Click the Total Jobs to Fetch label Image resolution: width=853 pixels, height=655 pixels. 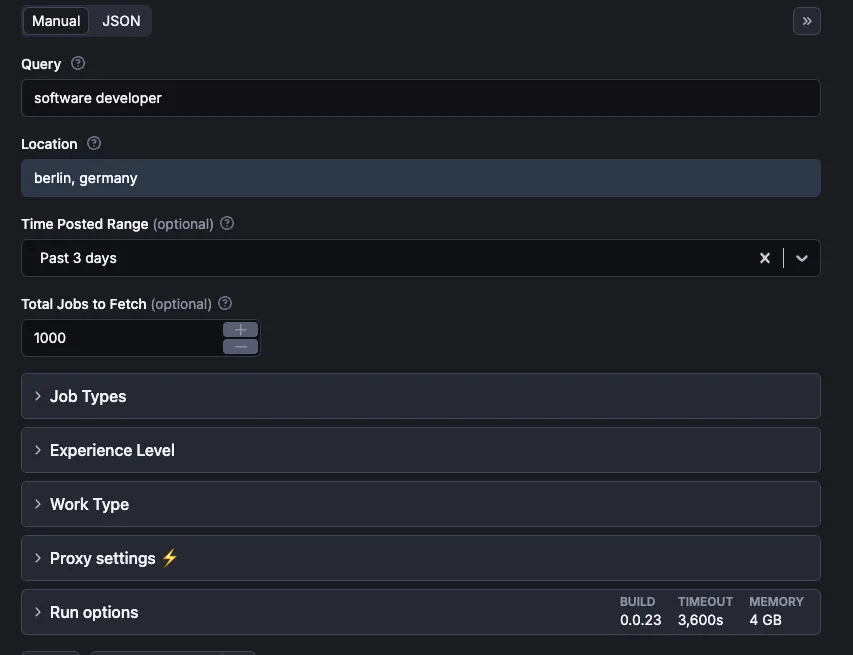coord(84,304)
